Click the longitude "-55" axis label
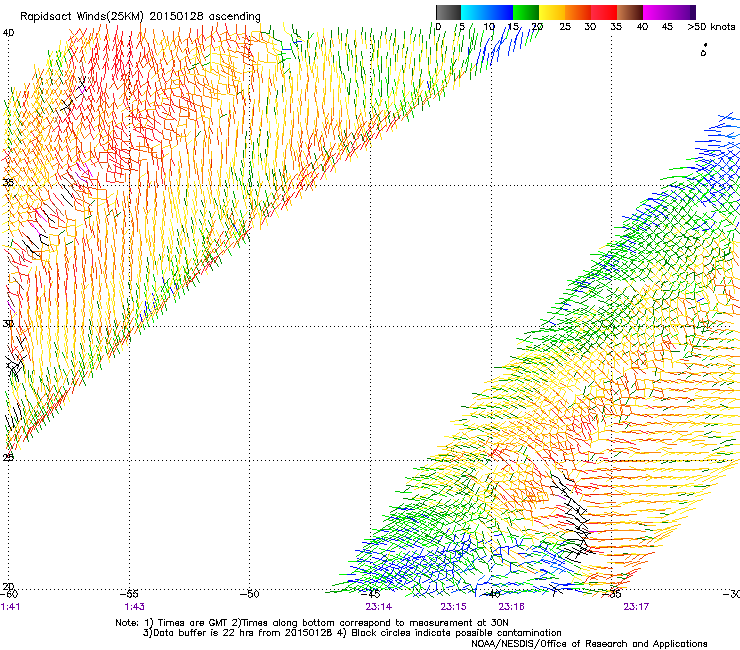The width and height of the screenshot is (740, 650). (x=129, y=594)
